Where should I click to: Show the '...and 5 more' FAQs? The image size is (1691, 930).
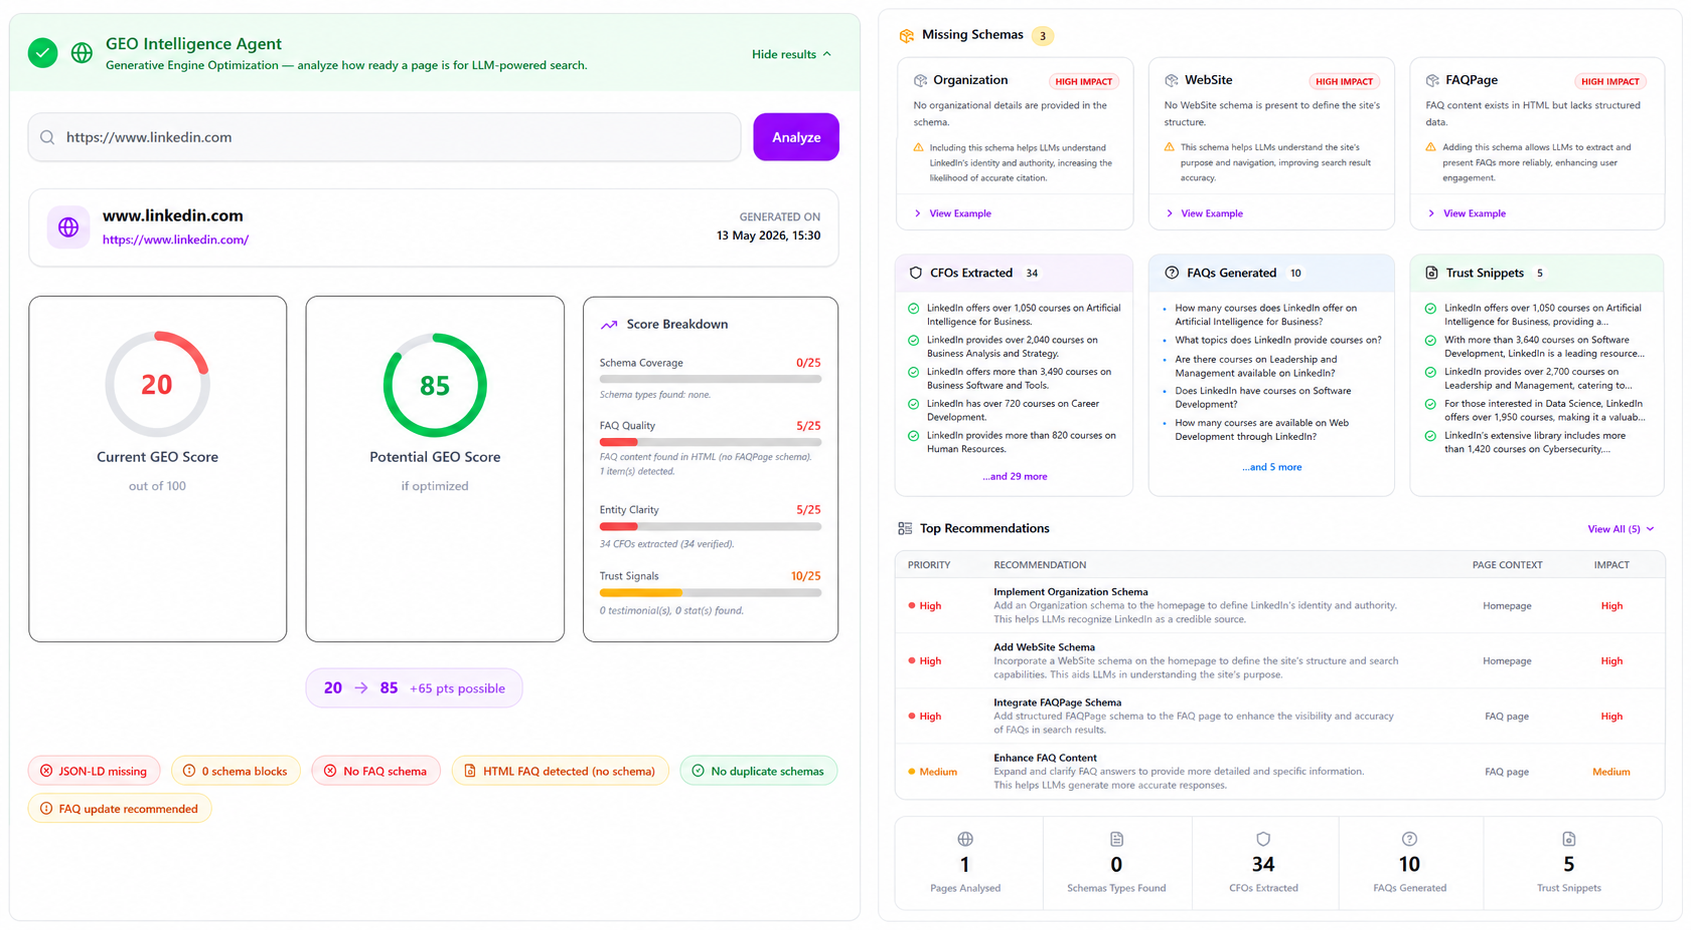pos(1272,467)
